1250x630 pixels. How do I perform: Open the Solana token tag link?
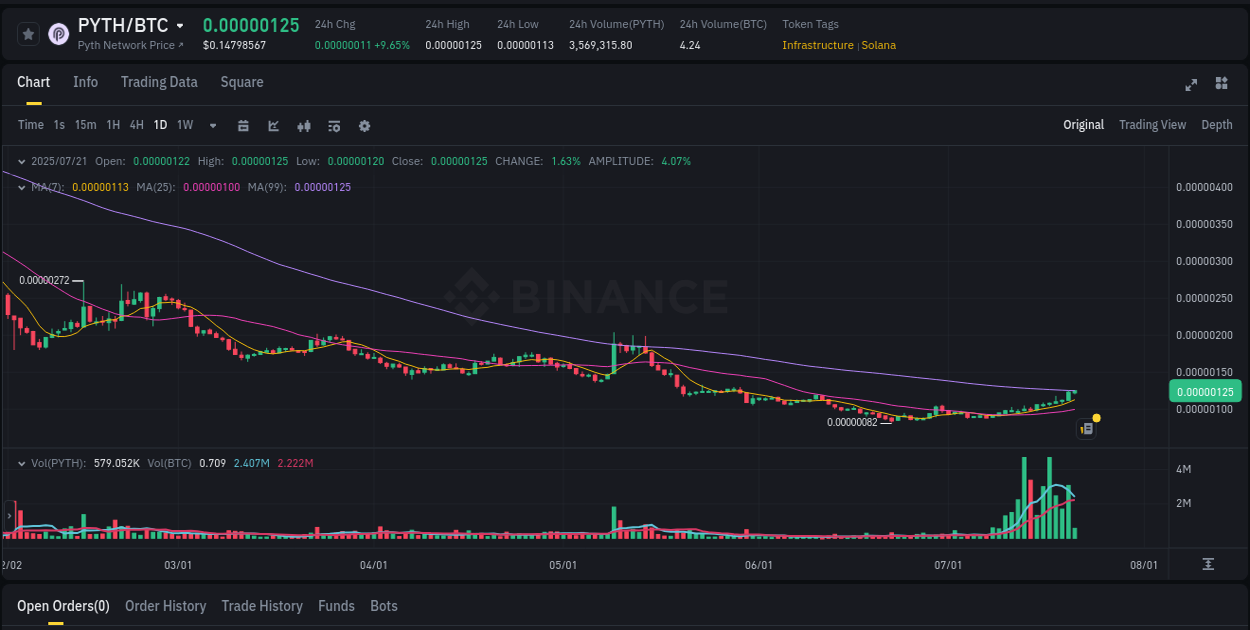click(879, 45)
